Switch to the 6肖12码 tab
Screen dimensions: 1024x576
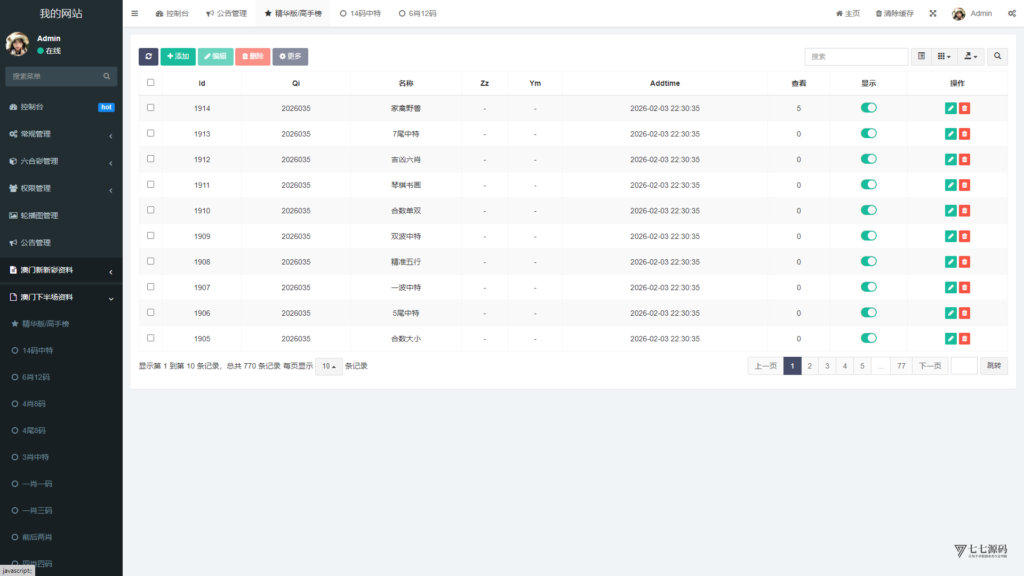(x=417, y=13)
